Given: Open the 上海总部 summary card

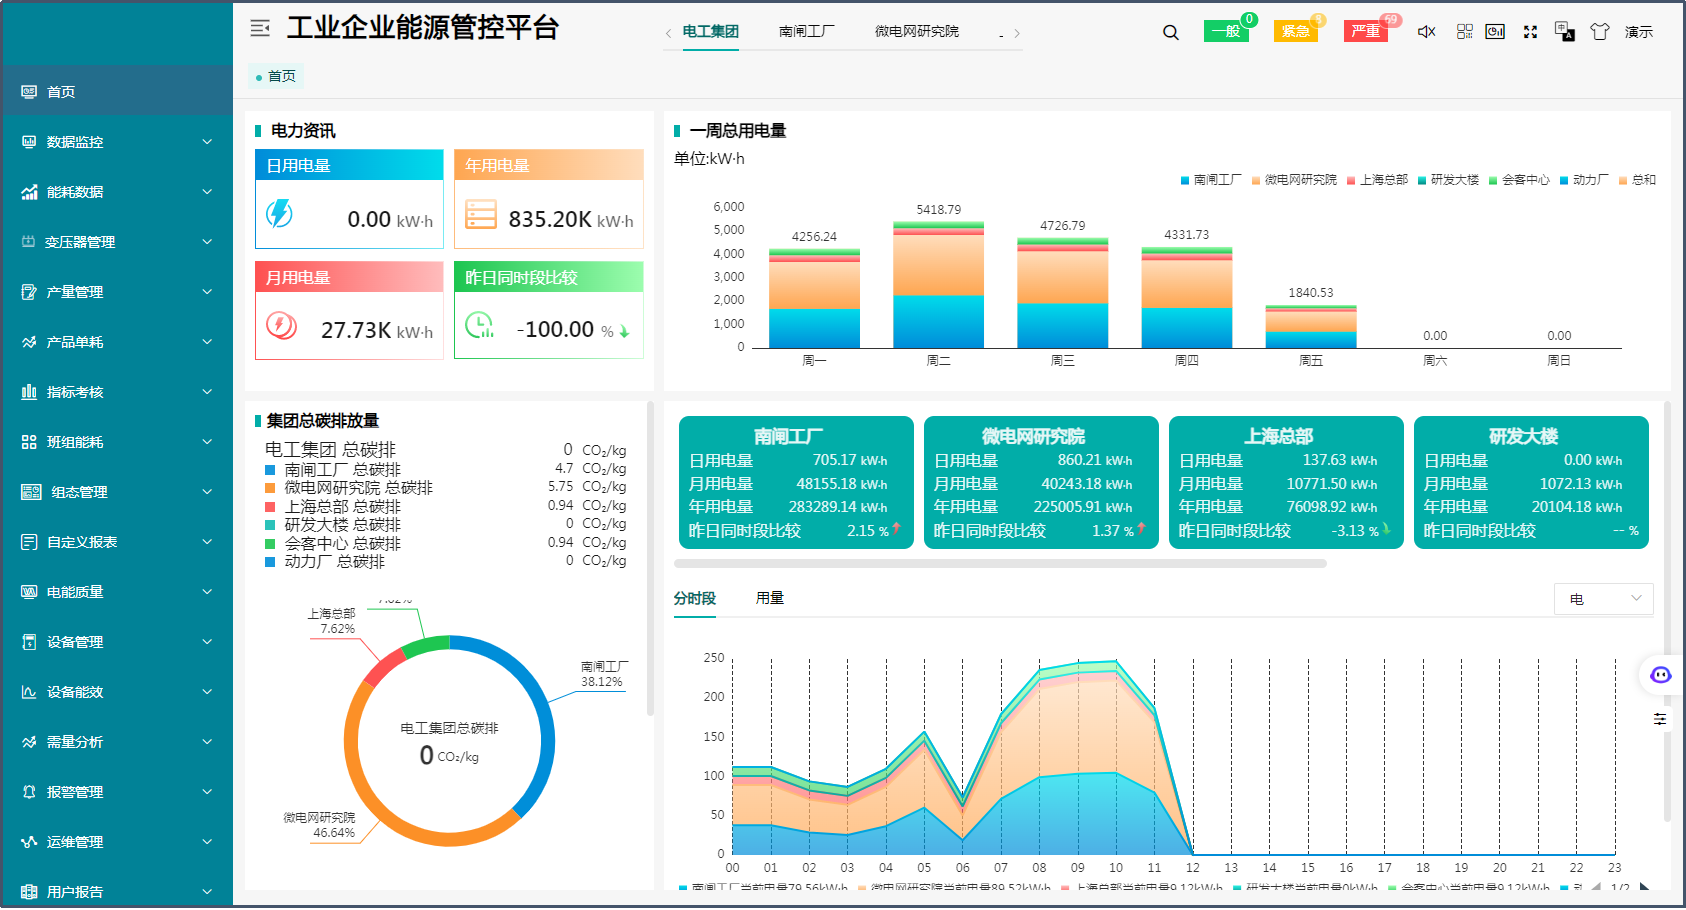Looking at the screenshot, I should point(1286,483).
